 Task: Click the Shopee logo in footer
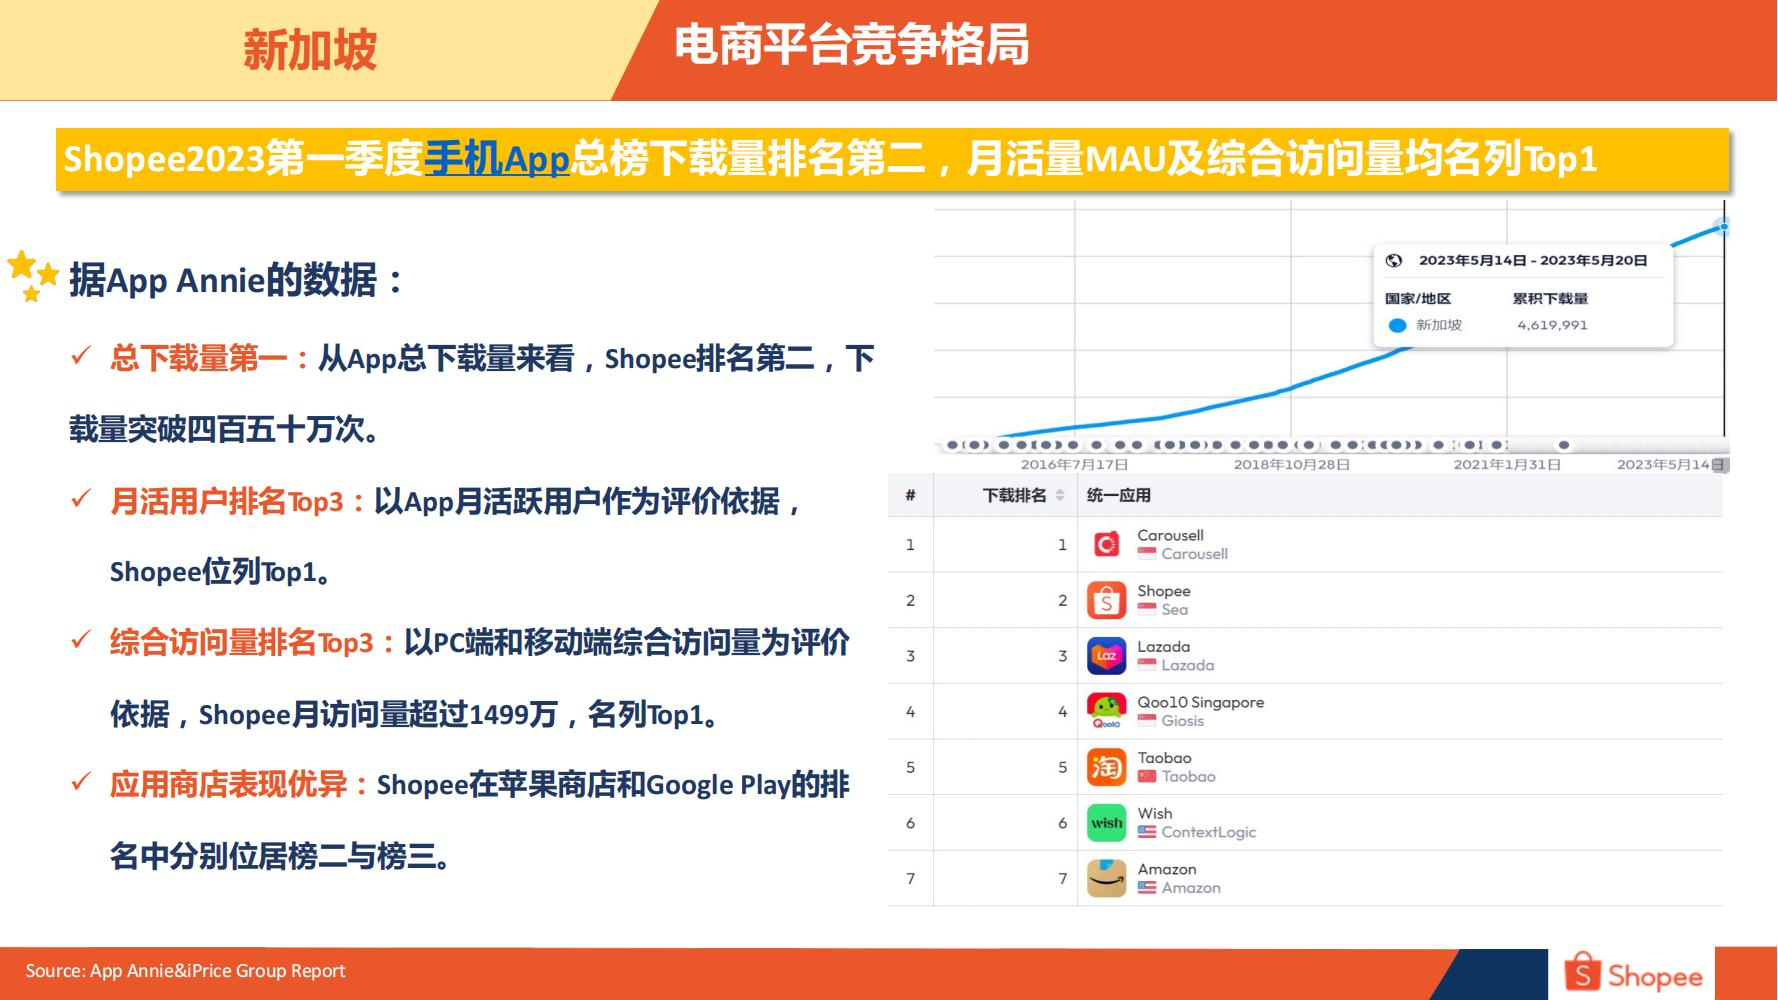1633,974
